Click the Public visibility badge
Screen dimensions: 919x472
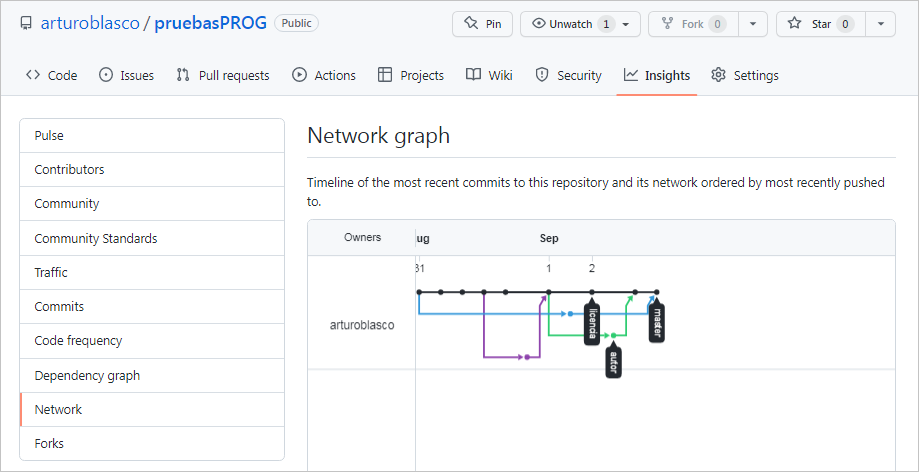point(297,23)
